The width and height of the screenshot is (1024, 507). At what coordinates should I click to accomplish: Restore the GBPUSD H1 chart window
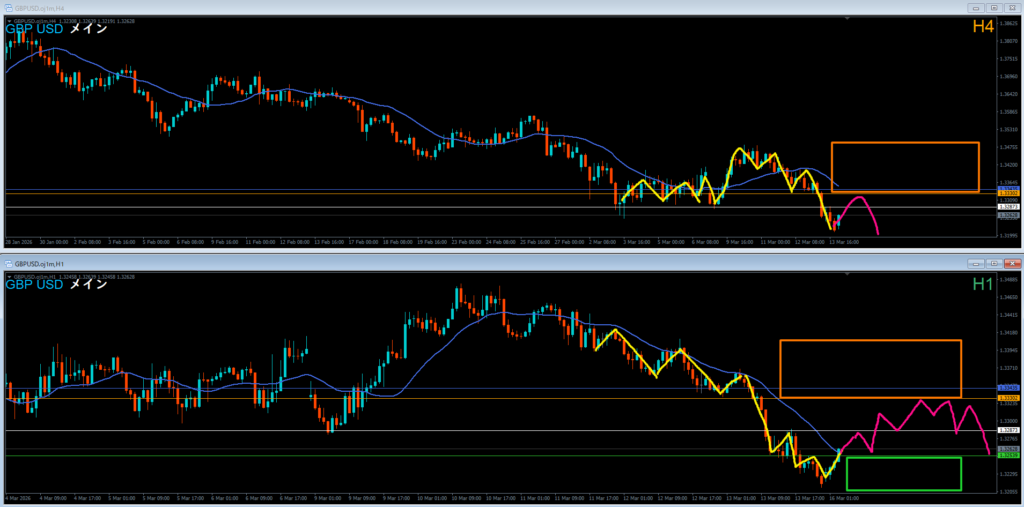click(992, 263)
